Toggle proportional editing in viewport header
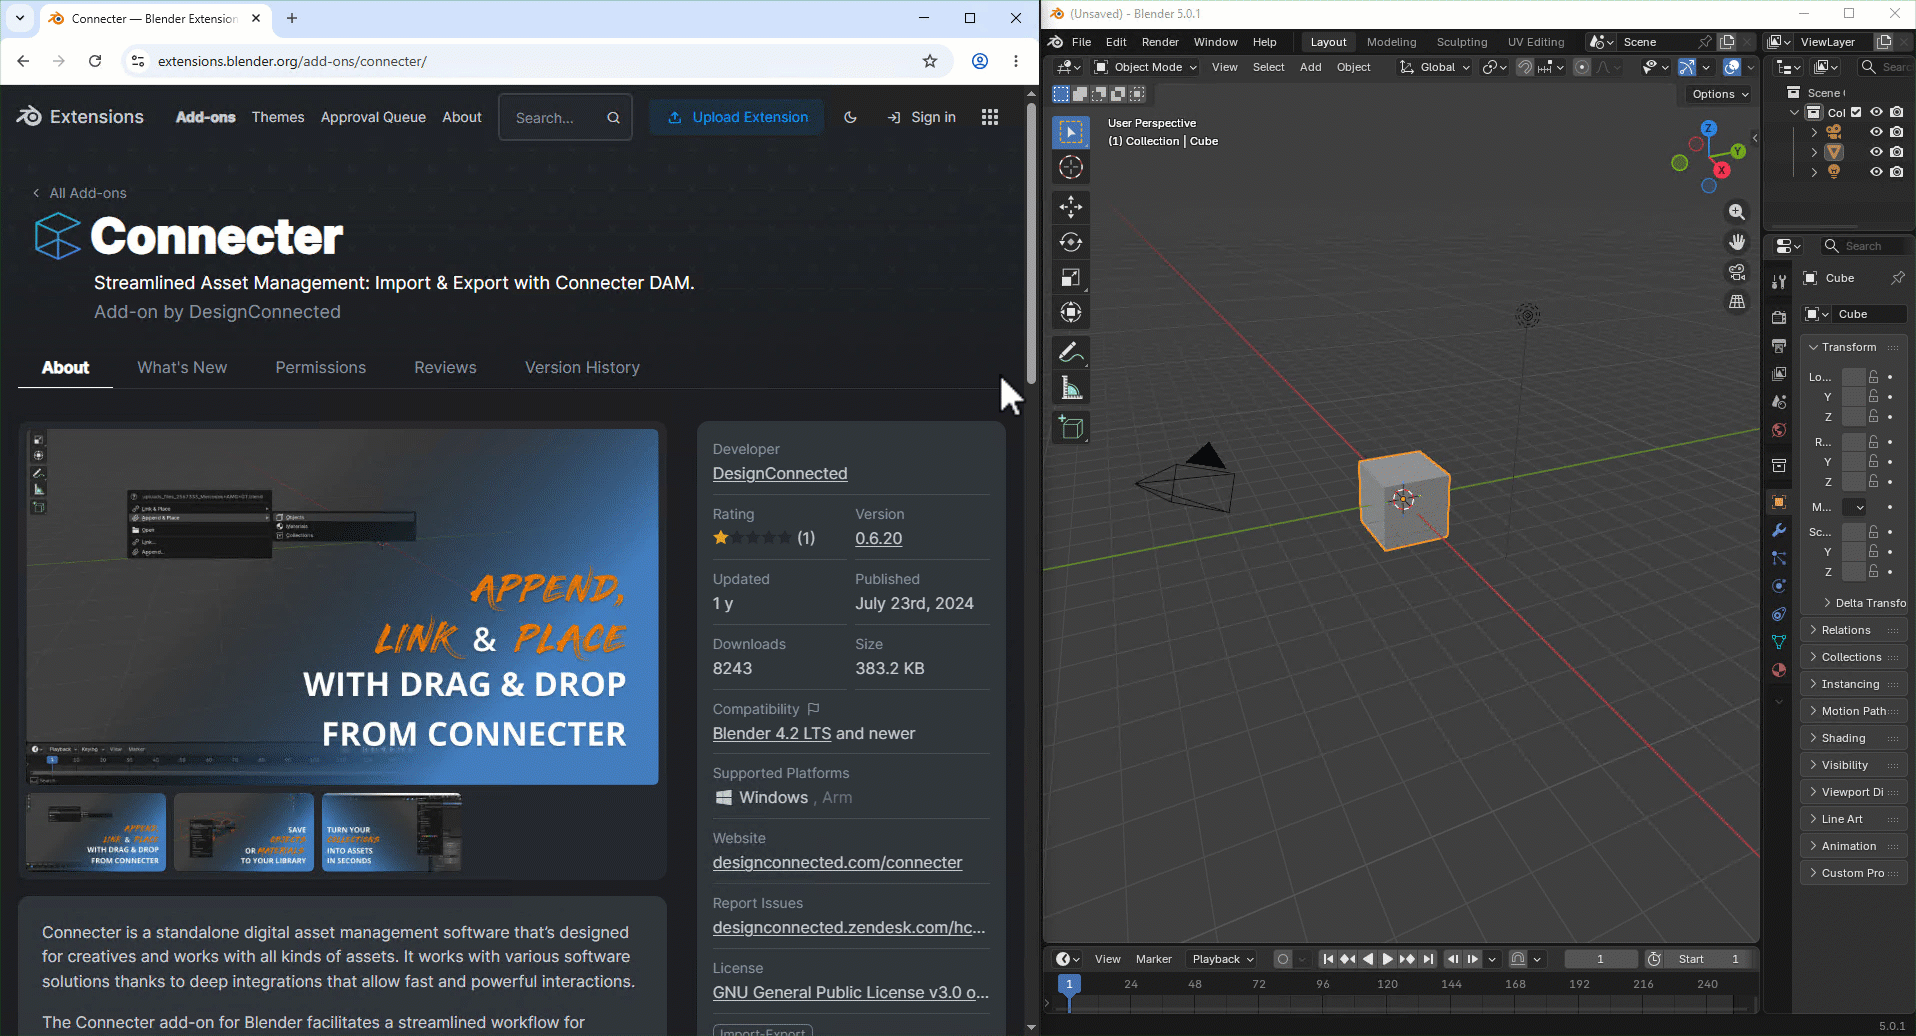Screen dimensions: 1916x1036 (1582, 67)
